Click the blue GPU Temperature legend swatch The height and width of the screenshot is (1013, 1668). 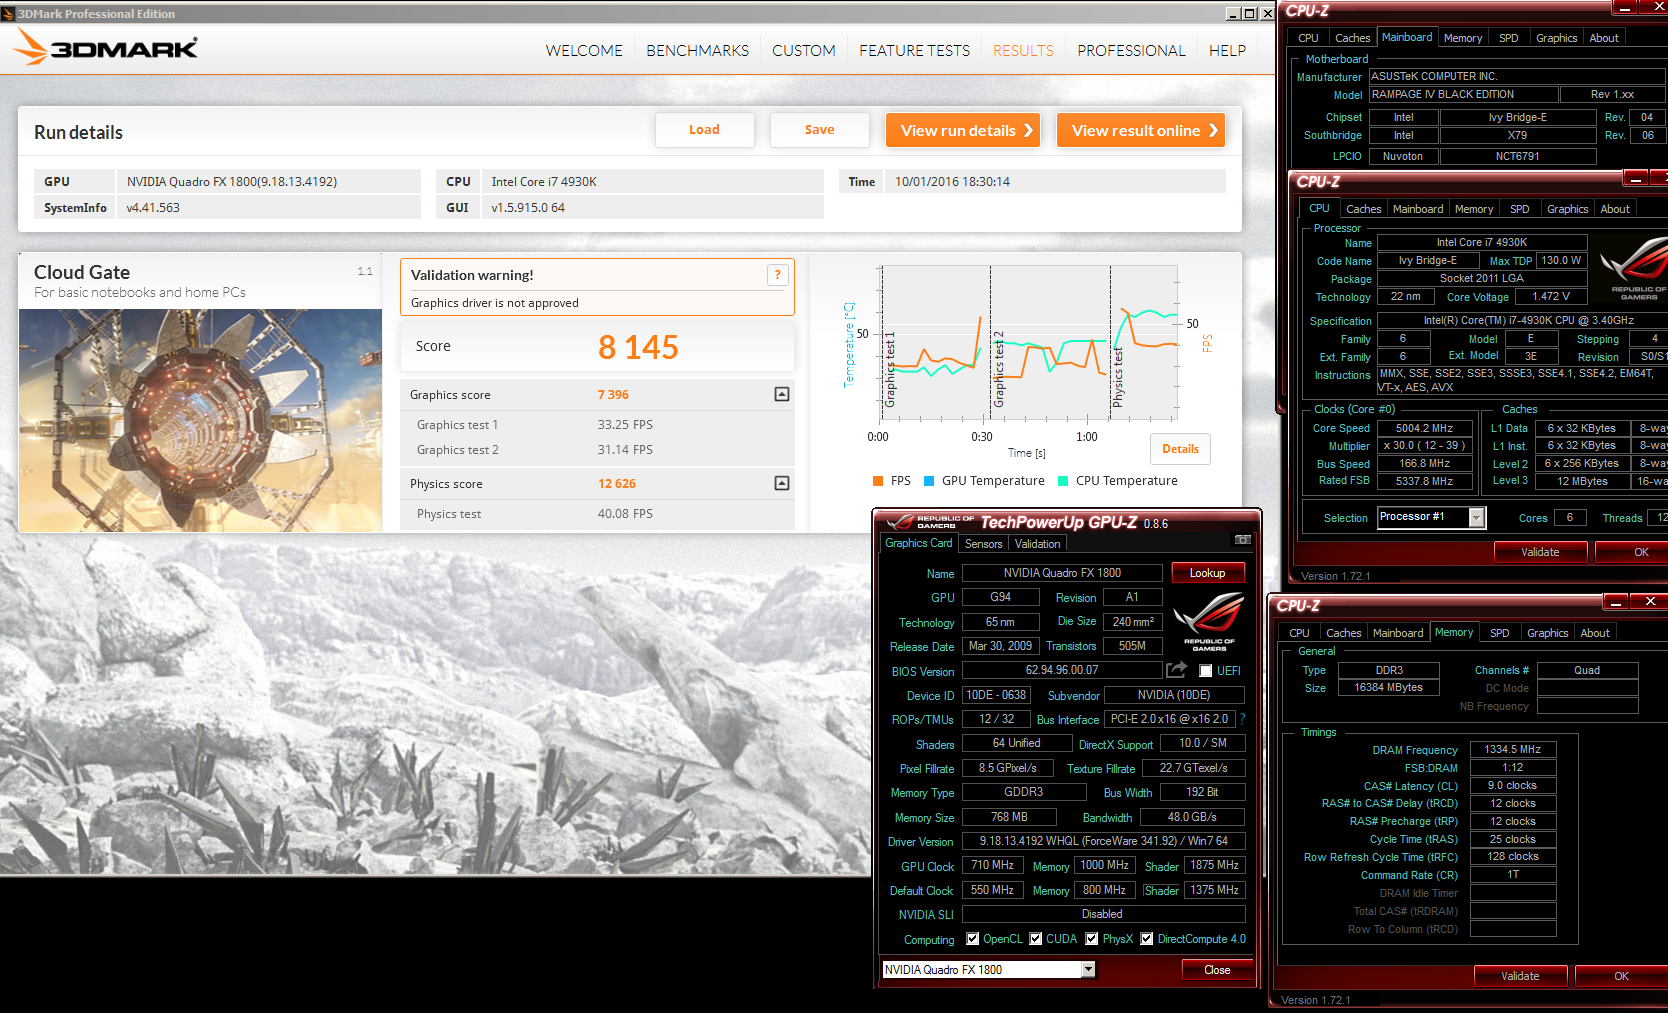tap(929, 481)
